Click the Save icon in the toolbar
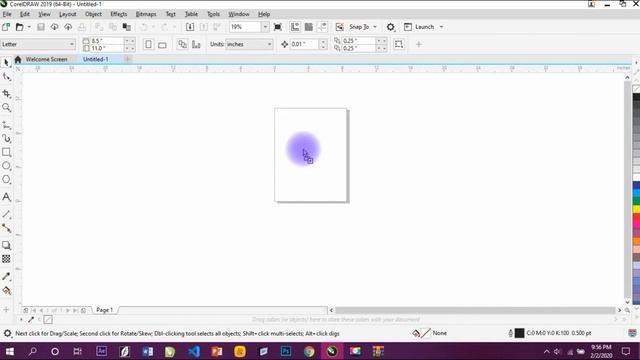The image size is (640, 360). (41, 27)
